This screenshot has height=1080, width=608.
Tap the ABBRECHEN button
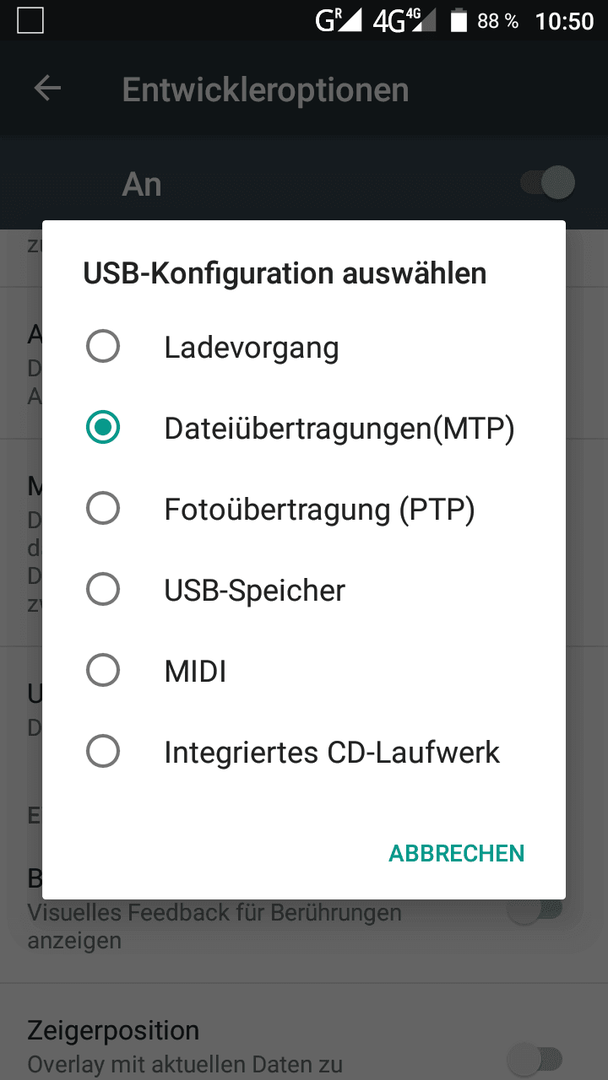pos(457,853)
